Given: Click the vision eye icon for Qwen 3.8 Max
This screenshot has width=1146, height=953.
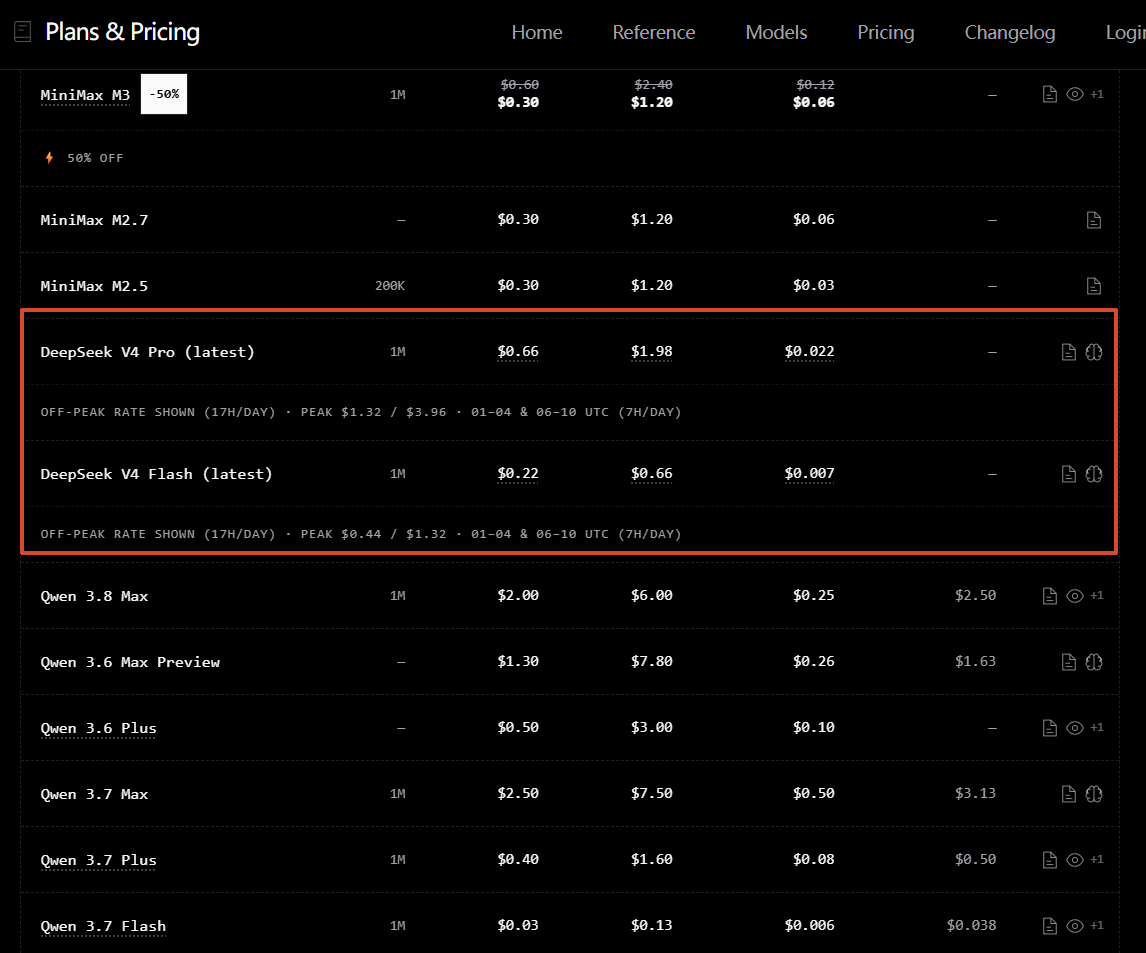Looking at the screenshot, I should (x=1074, y=596).
